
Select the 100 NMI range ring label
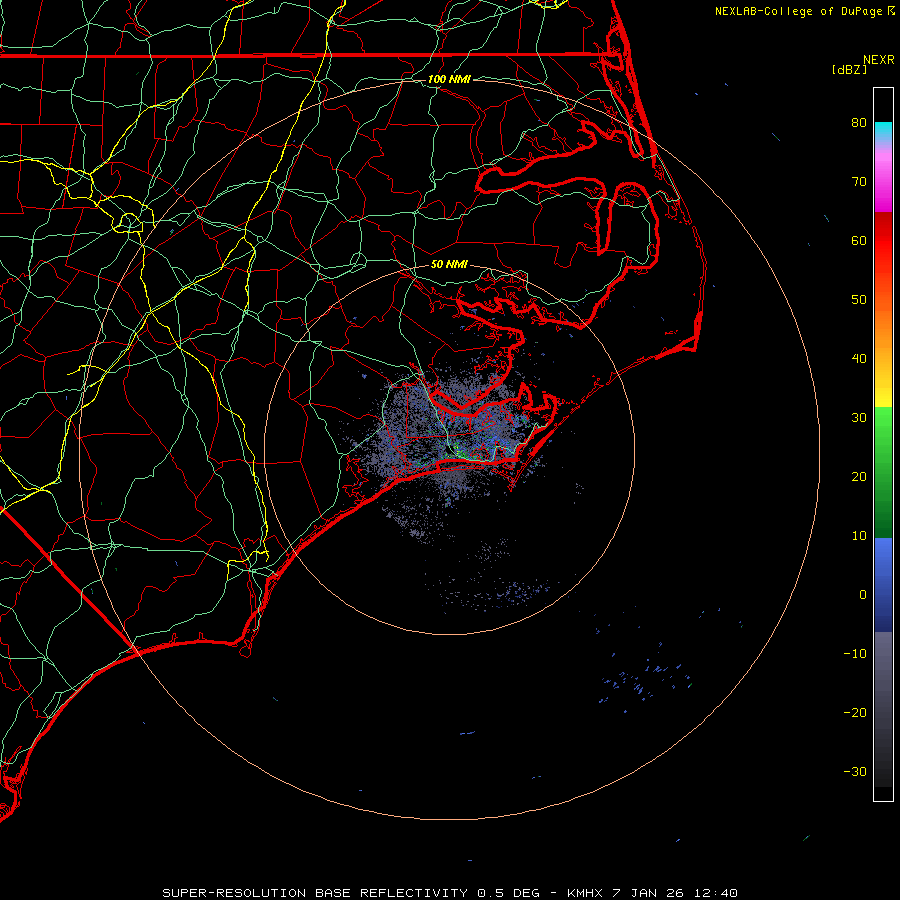pyautogui.click(x=449, y=79)
